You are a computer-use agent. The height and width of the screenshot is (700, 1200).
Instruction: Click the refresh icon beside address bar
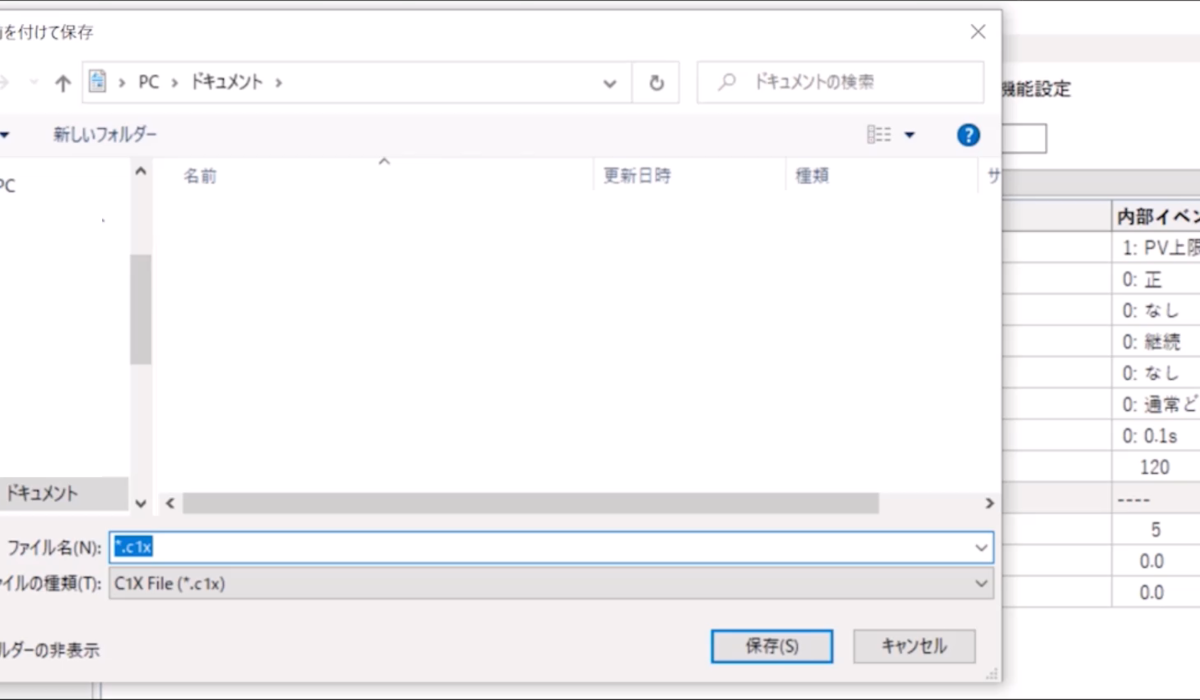(x=656, y=83)
